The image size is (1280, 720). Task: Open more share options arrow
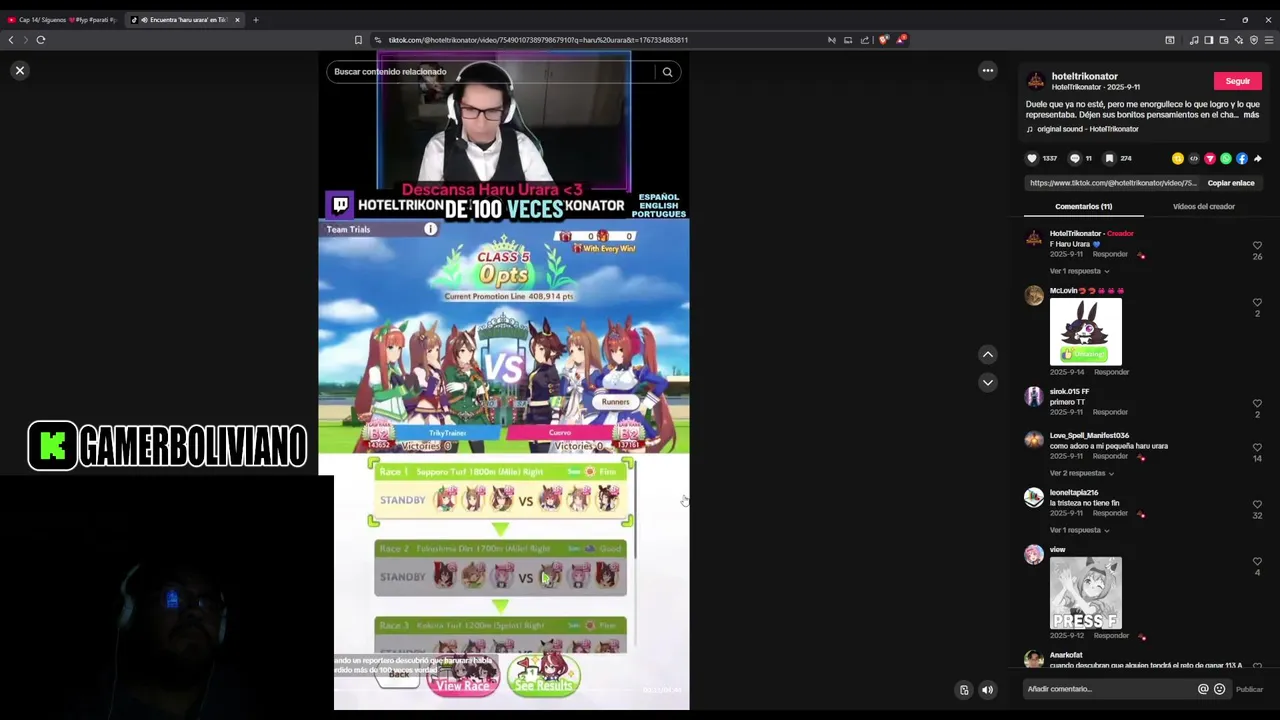[x=1257, y=158]
